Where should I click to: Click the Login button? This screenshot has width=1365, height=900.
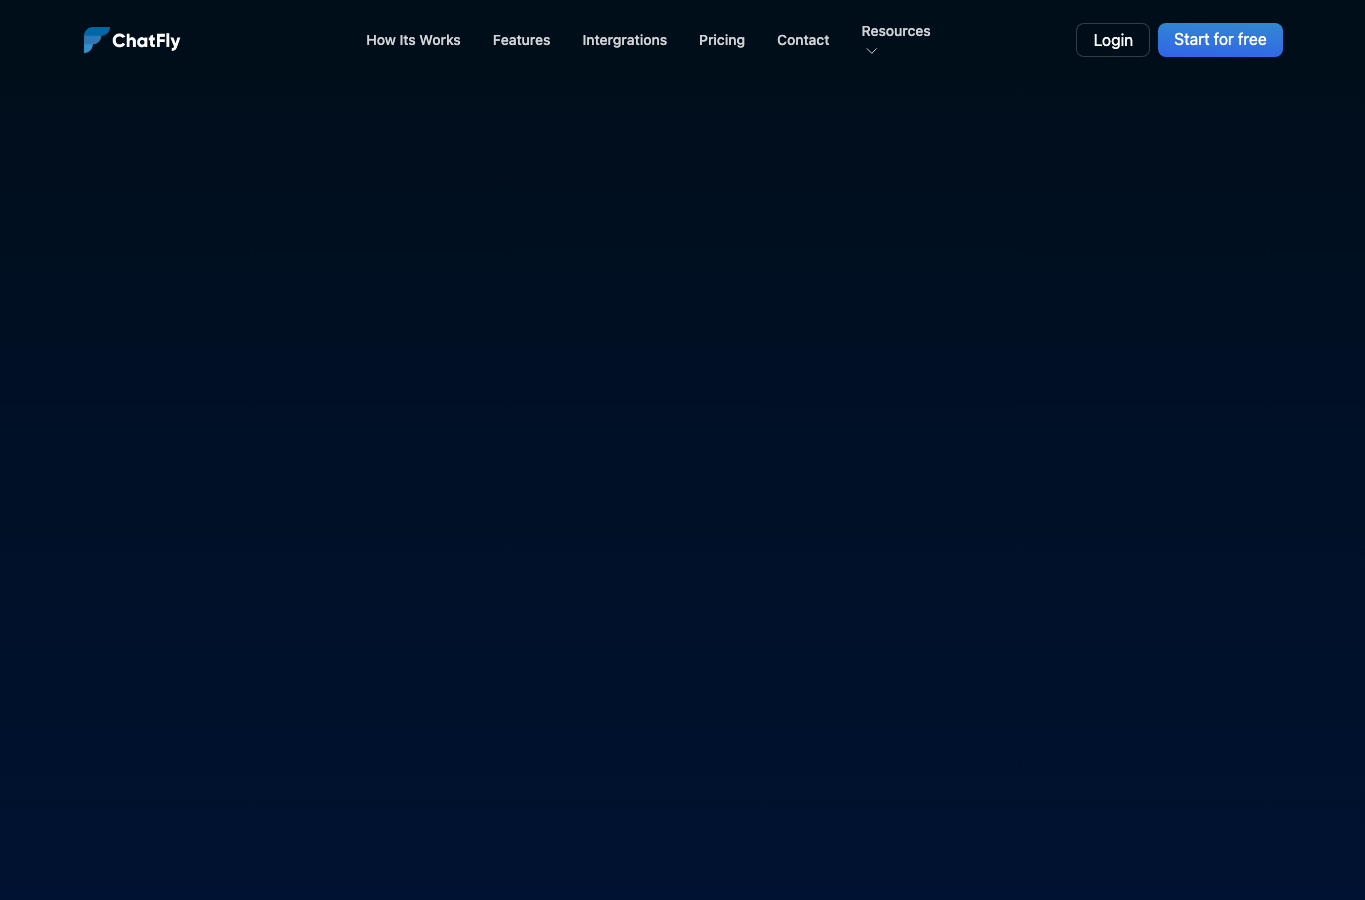(1113, 40)
